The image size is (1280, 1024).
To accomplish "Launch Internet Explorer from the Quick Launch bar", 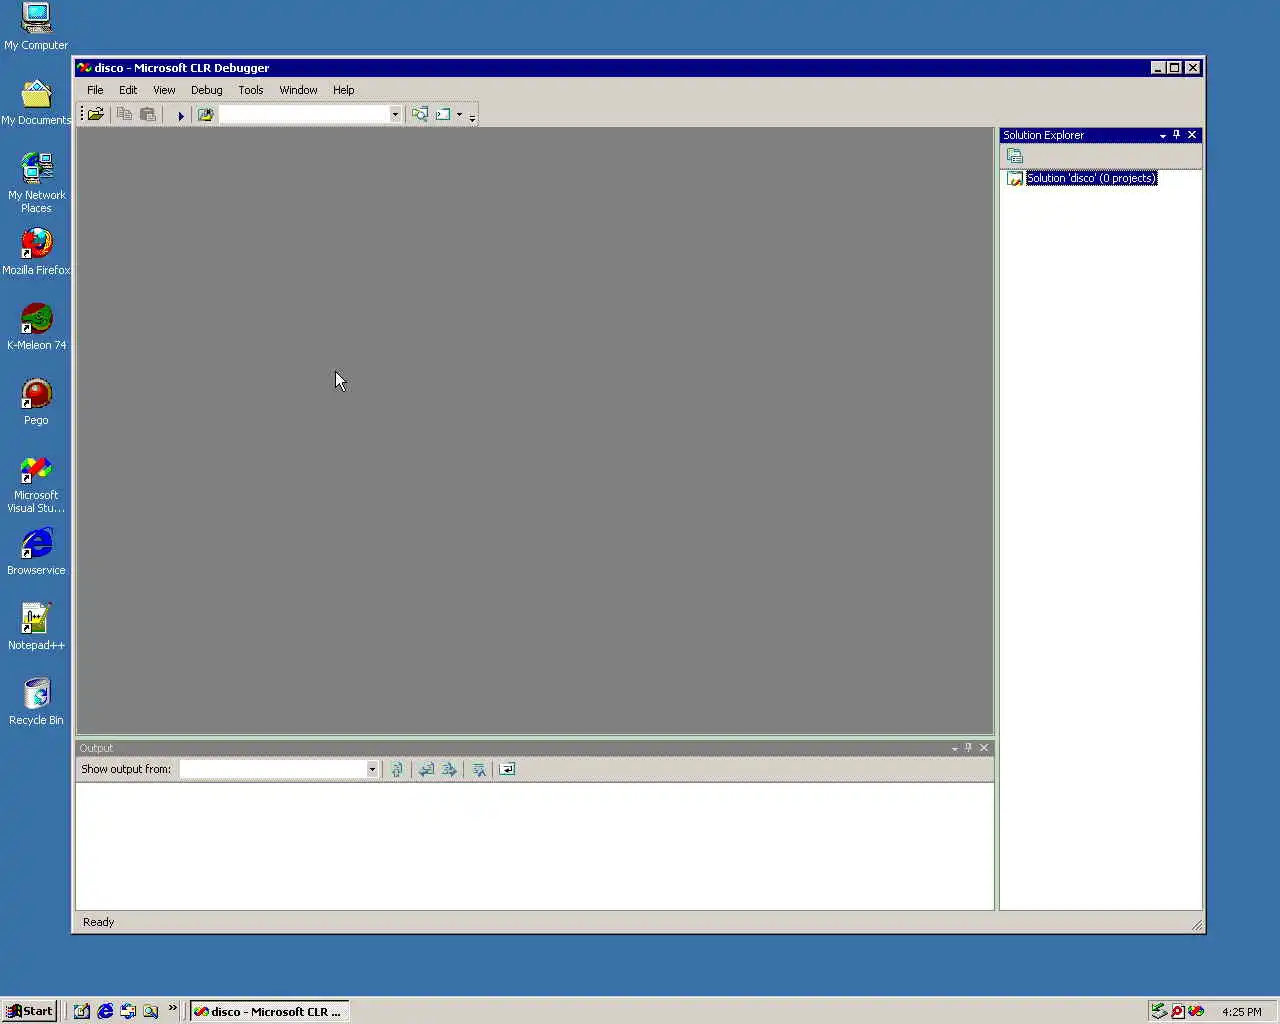I will coord(105,1011).
